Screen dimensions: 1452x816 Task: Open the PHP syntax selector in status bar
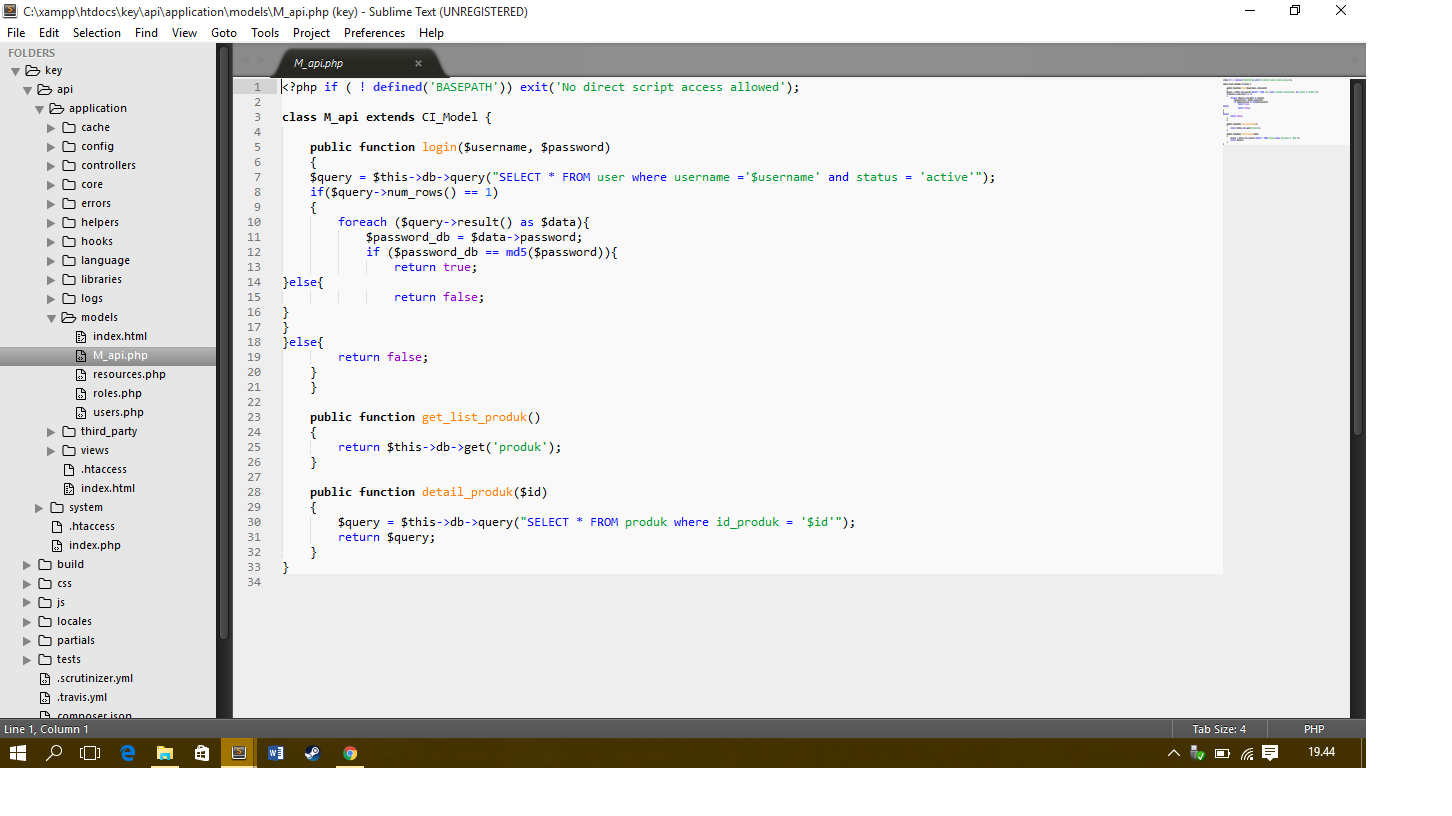(x=1313, y=728)
